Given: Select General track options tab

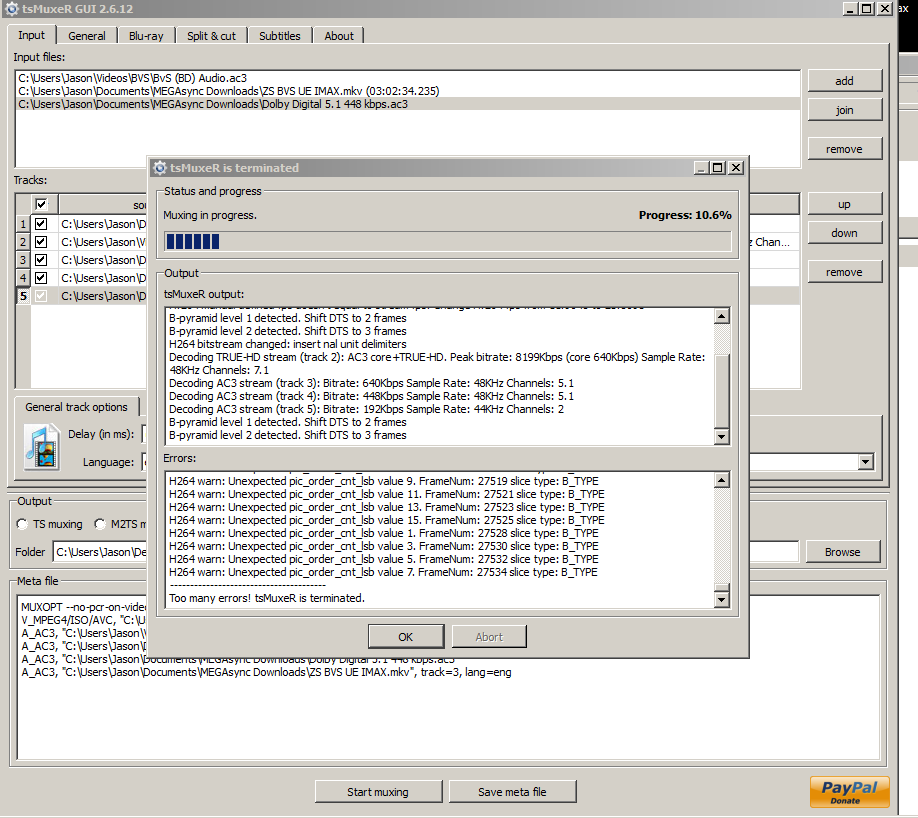Looking at the screenshot, I should 76,407.
